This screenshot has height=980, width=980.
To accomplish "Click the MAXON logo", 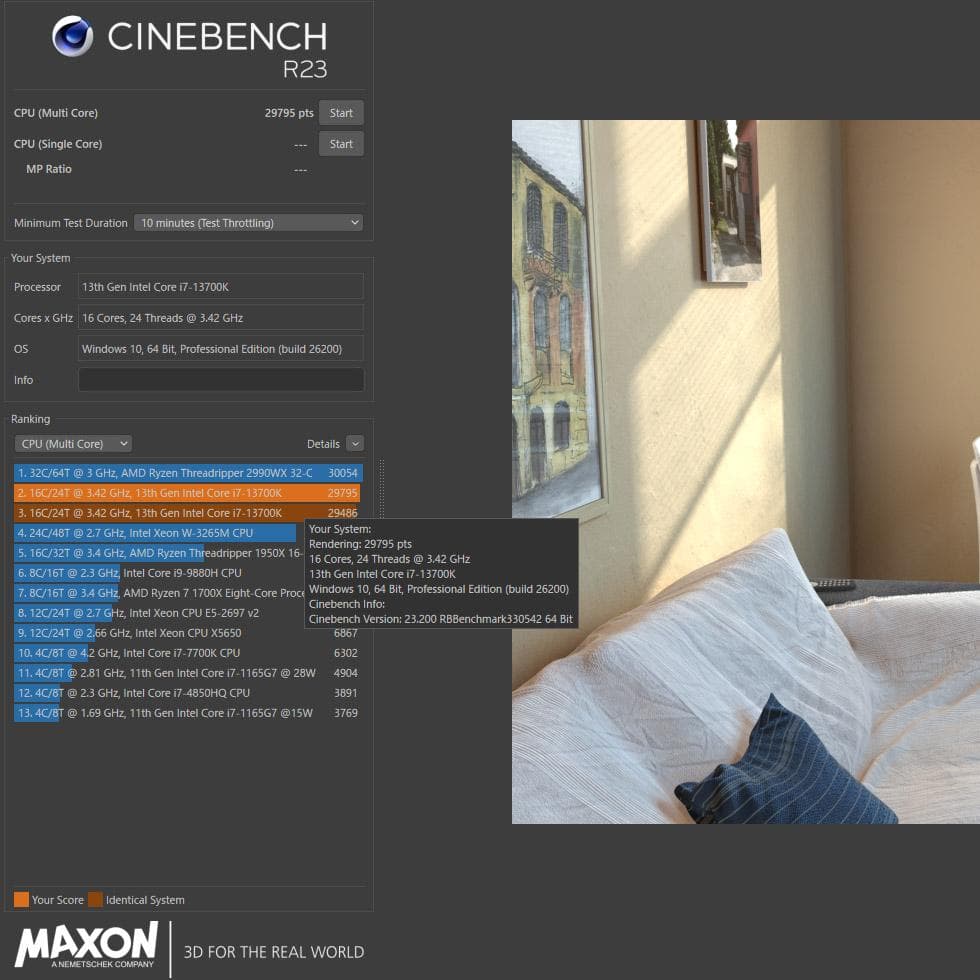I will tap(86, 946).
